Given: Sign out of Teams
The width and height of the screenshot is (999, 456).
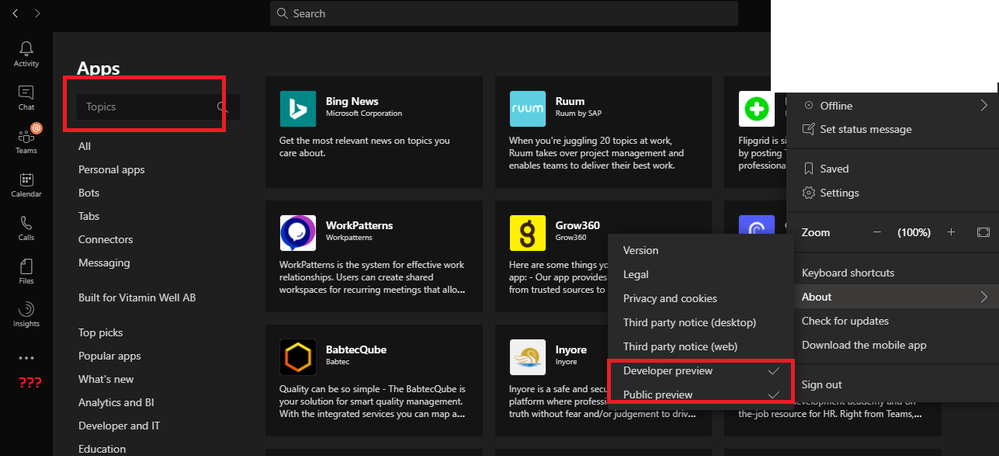Looking at the screenshot, I should click(x=893, y=385).
